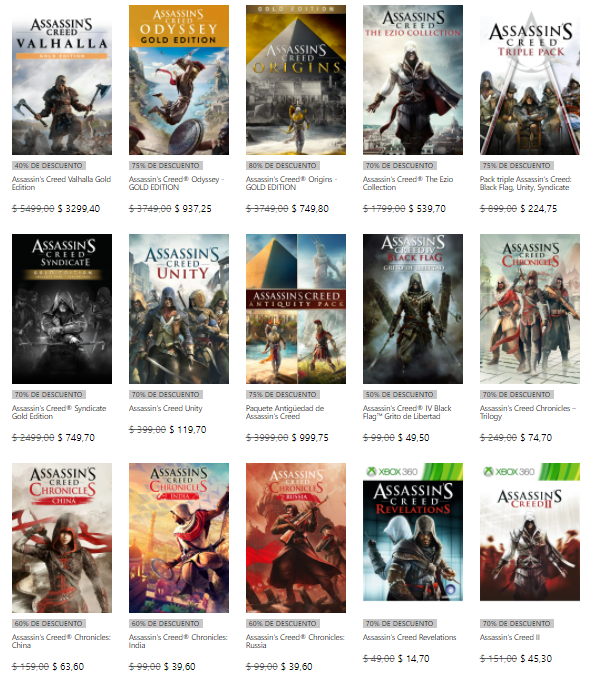Open the Chronicles India cover thumbnail
This screenshot has height=682, width=602.
click(x=179, y=538)
